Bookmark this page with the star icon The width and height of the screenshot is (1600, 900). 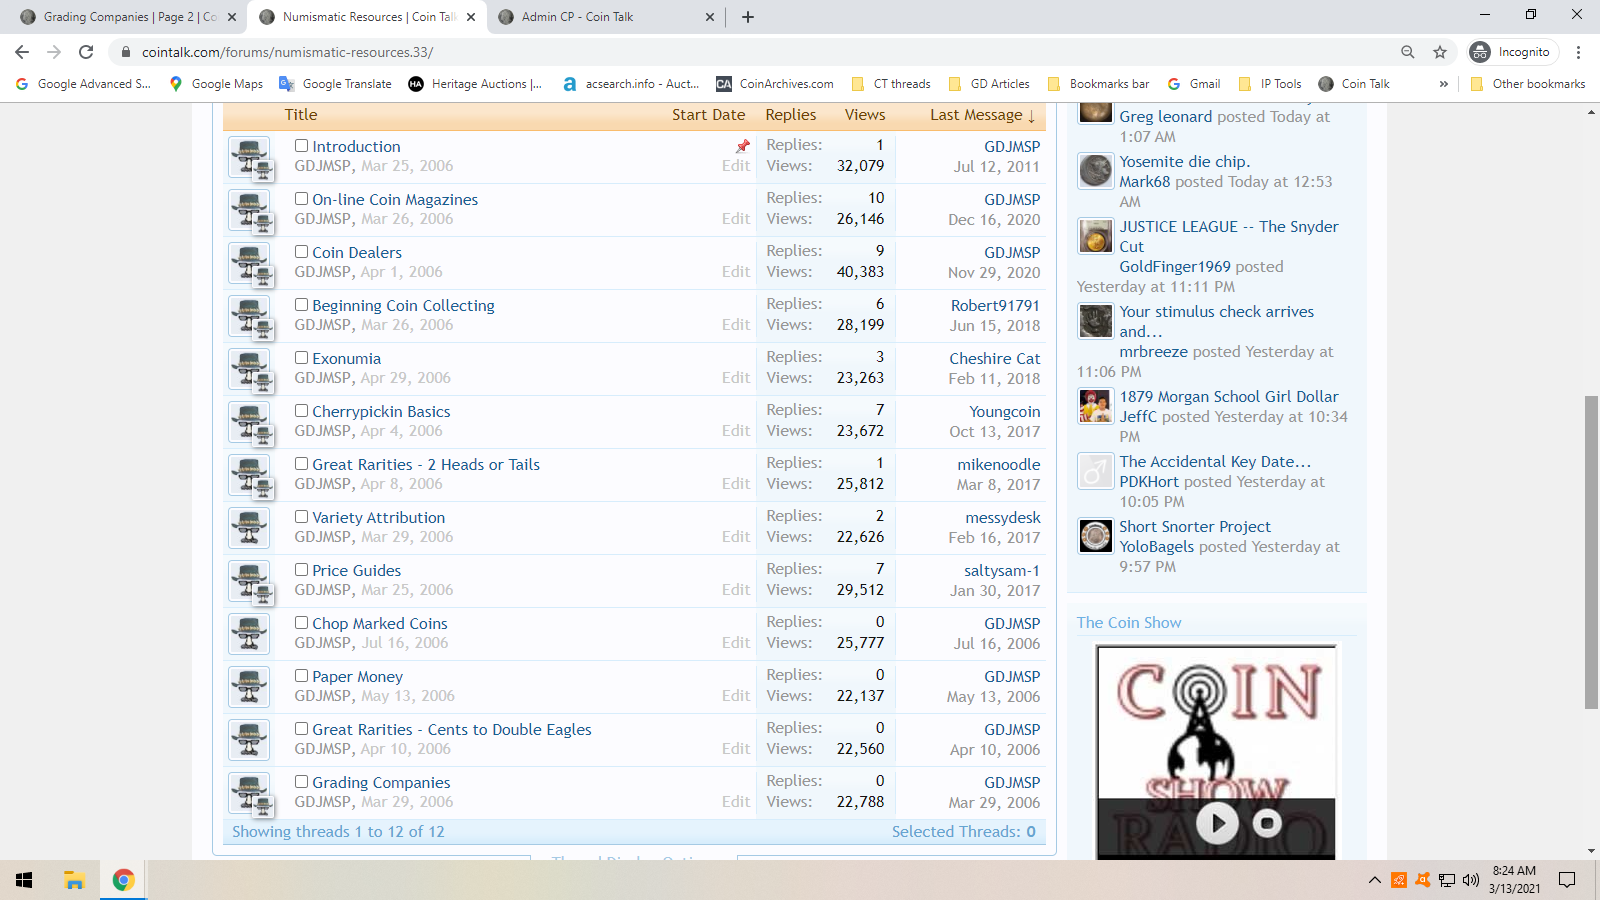(1440, 52)
